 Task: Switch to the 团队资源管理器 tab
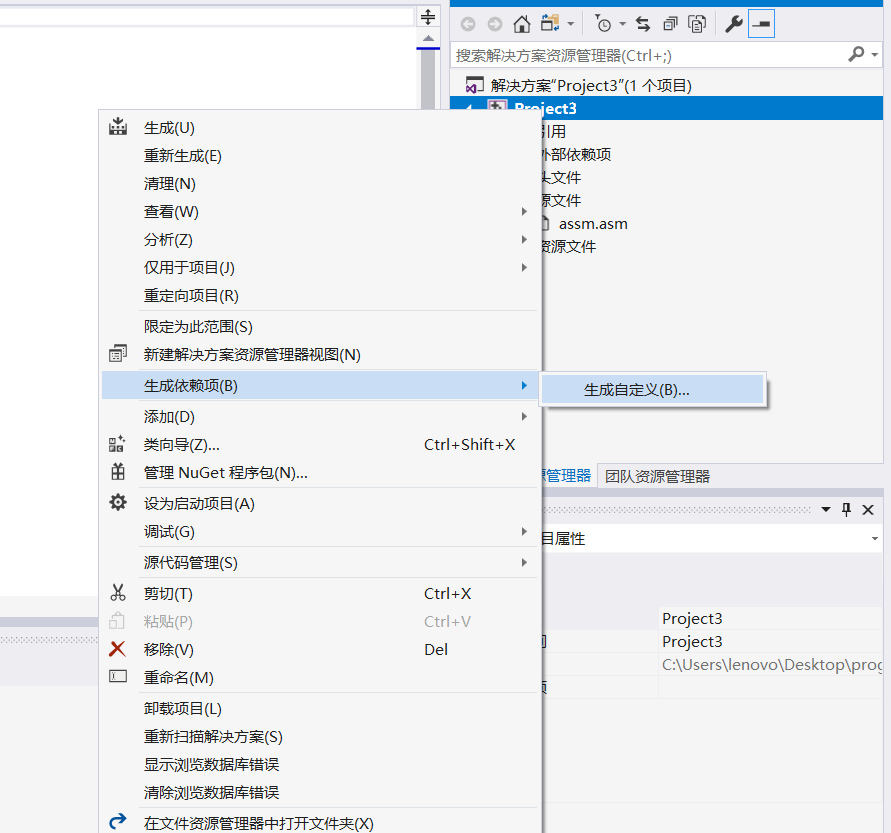[x=657, y=476]
